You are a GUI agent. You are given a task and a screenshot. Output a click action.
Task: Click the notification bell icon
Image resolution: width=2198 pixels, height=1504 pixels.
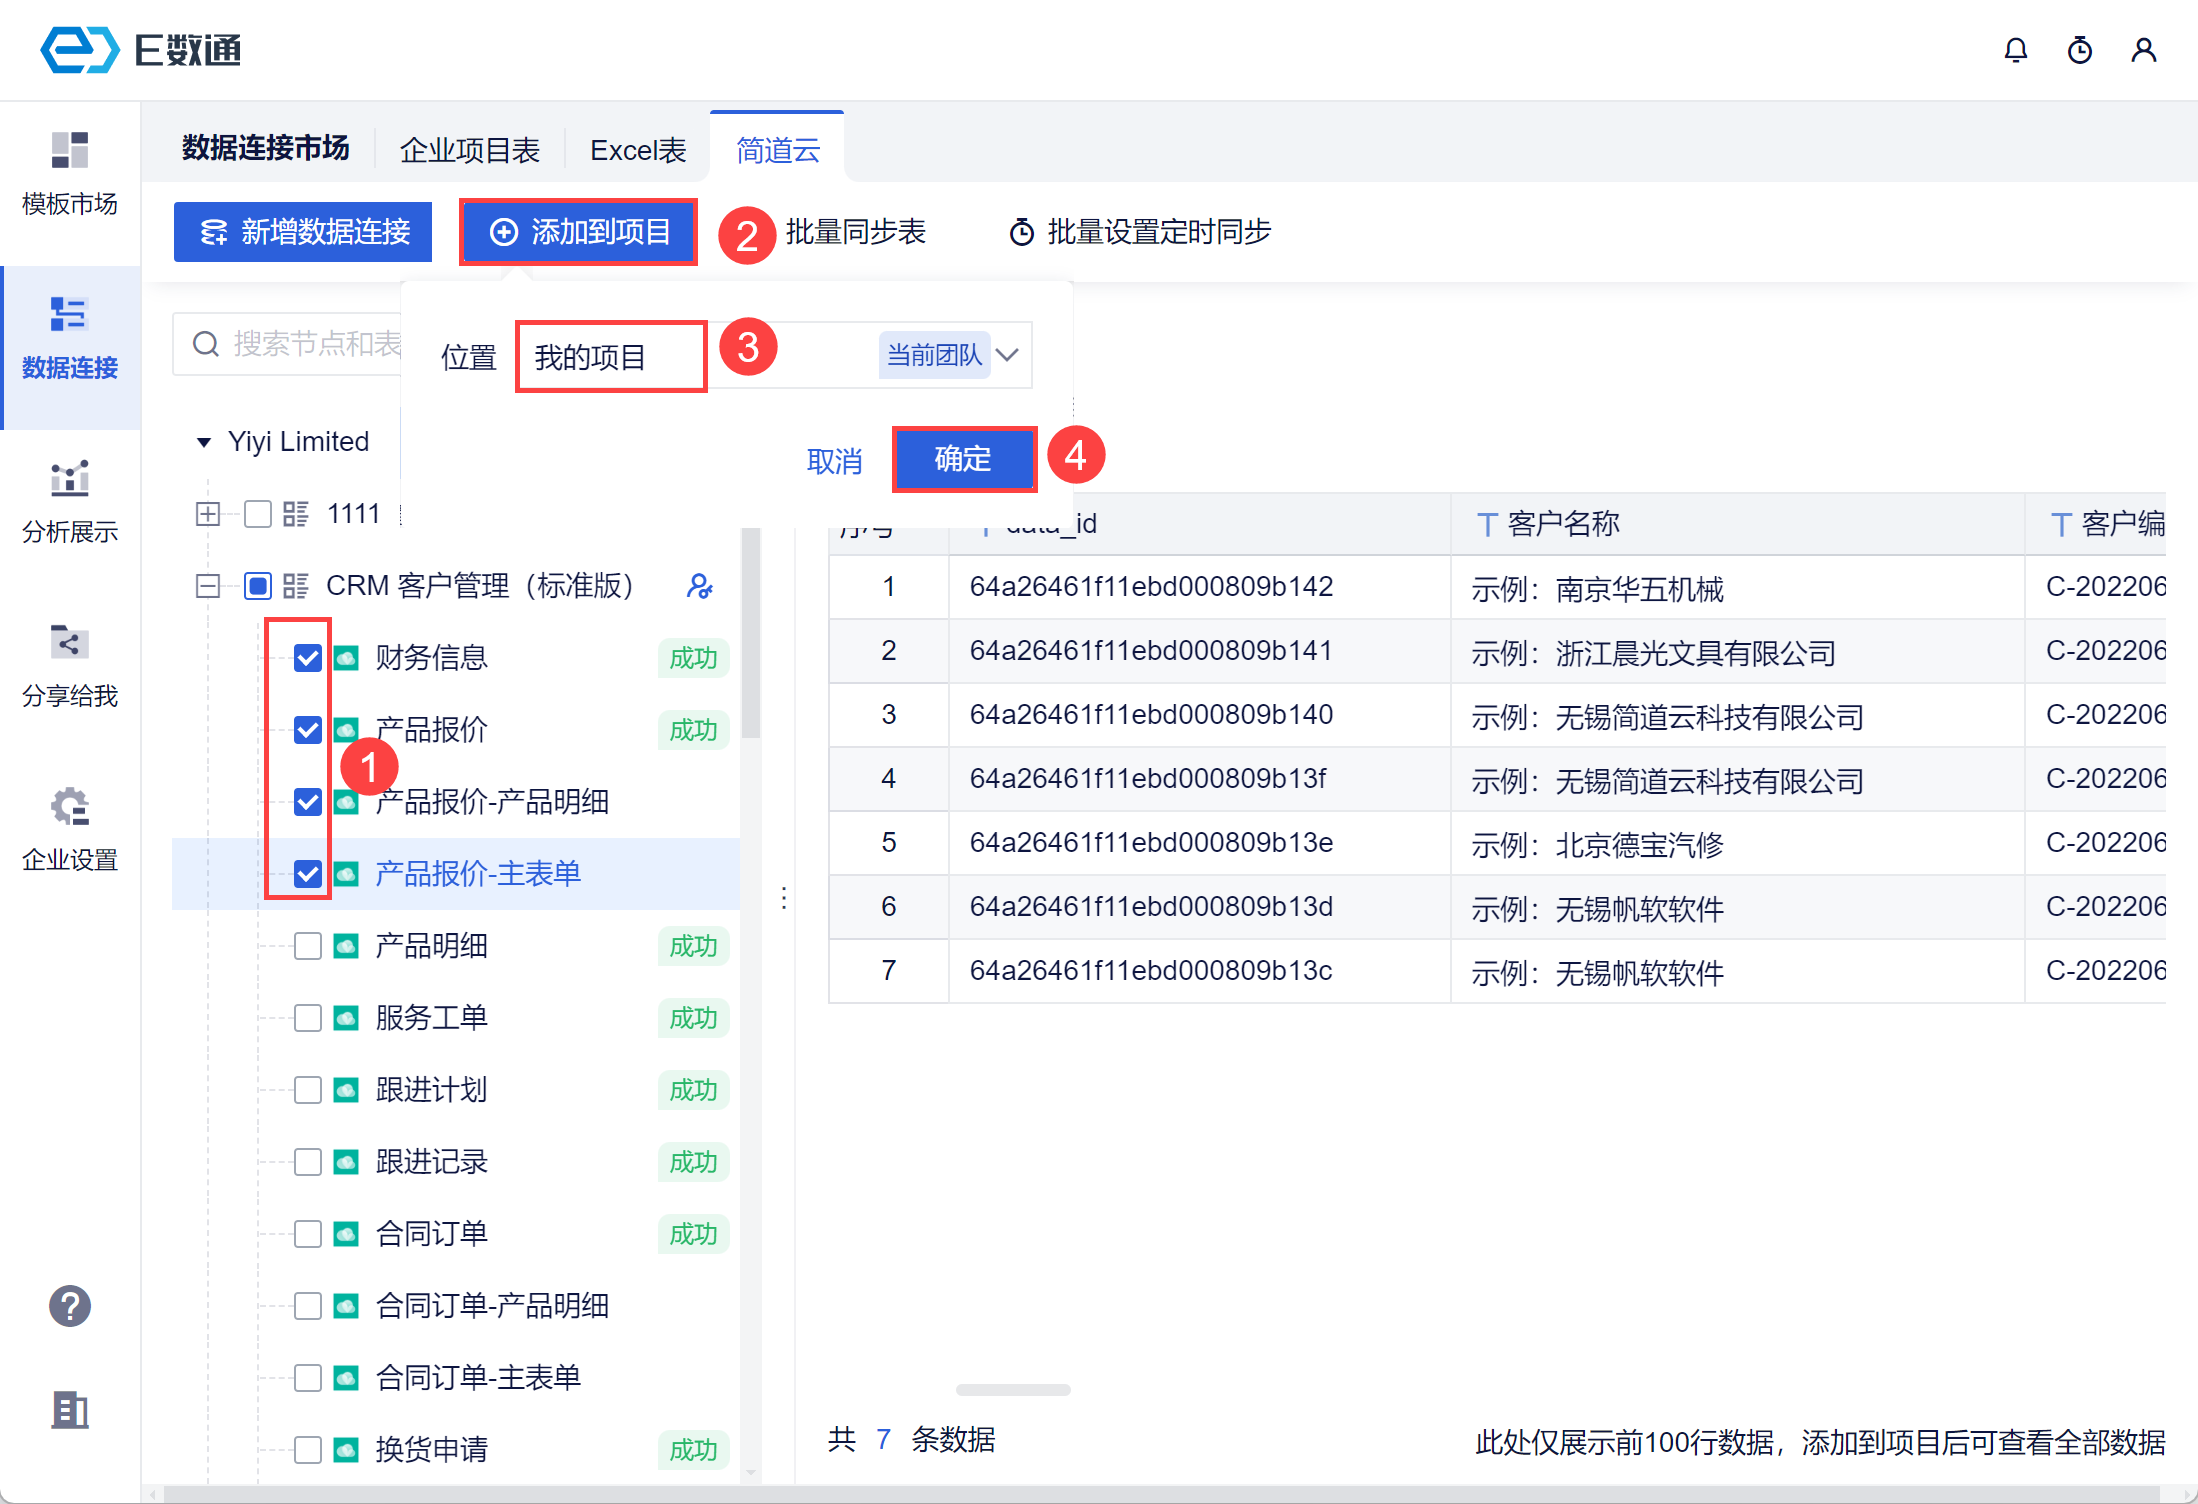(2015, 50)
